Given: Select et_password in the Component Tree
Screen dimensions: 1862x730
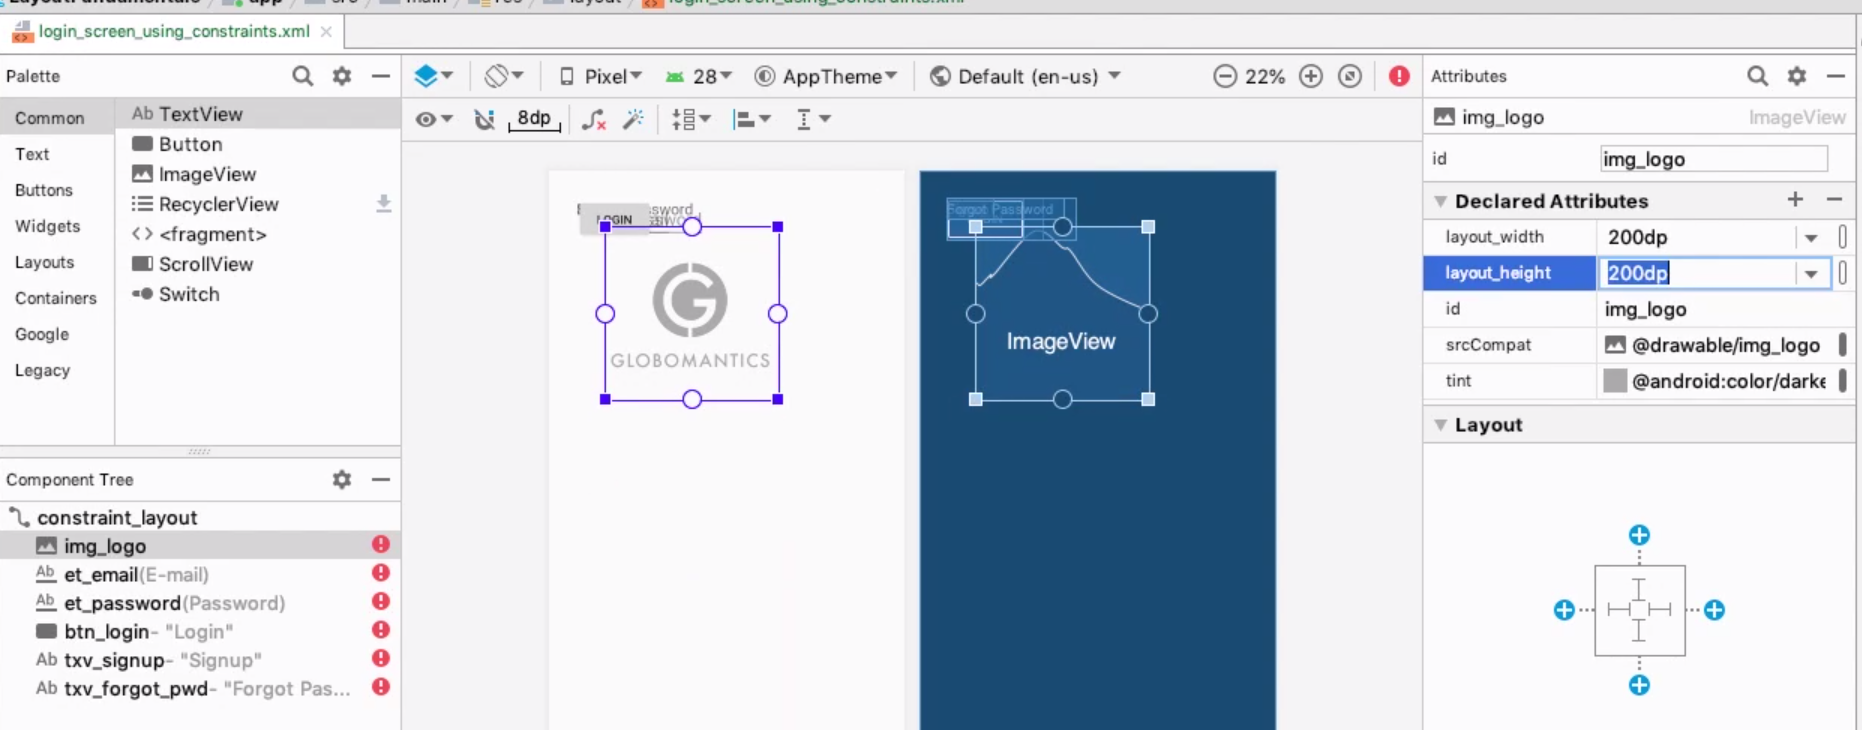Looking at the screenshot, I should pos(200,603).
